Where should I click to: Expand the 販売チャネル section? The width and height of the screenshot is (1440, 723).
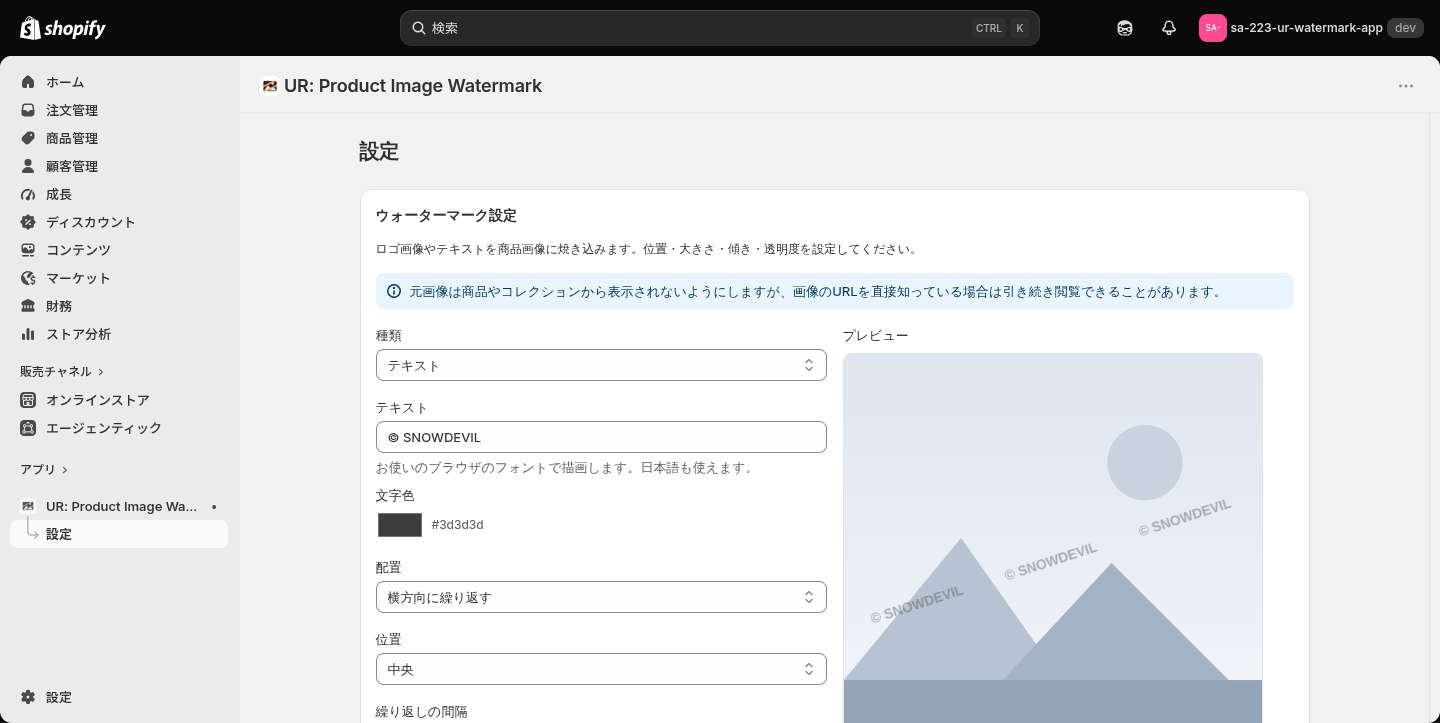coord(62,371)
